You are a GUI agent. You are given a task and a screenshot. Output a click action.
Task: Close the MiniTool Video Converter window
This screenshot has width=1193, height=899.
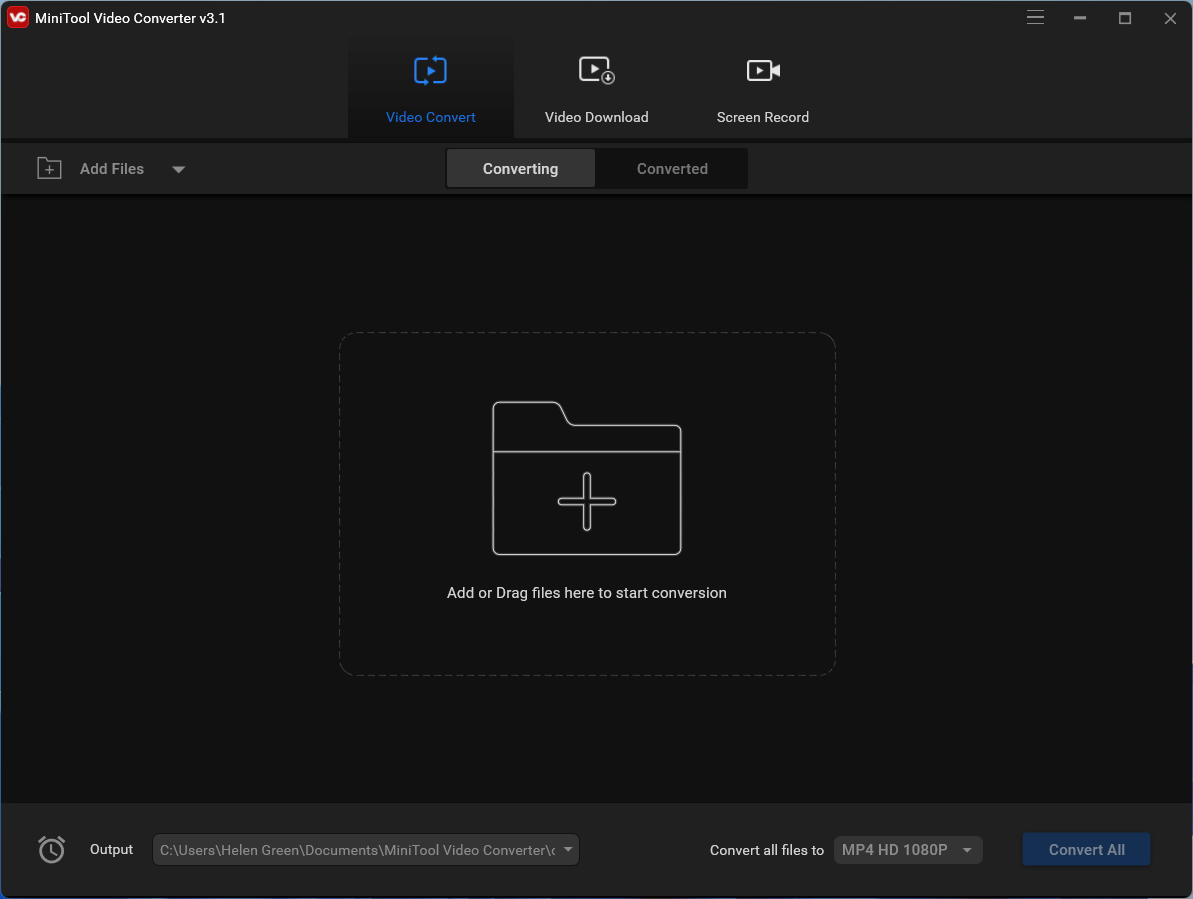1170,18
